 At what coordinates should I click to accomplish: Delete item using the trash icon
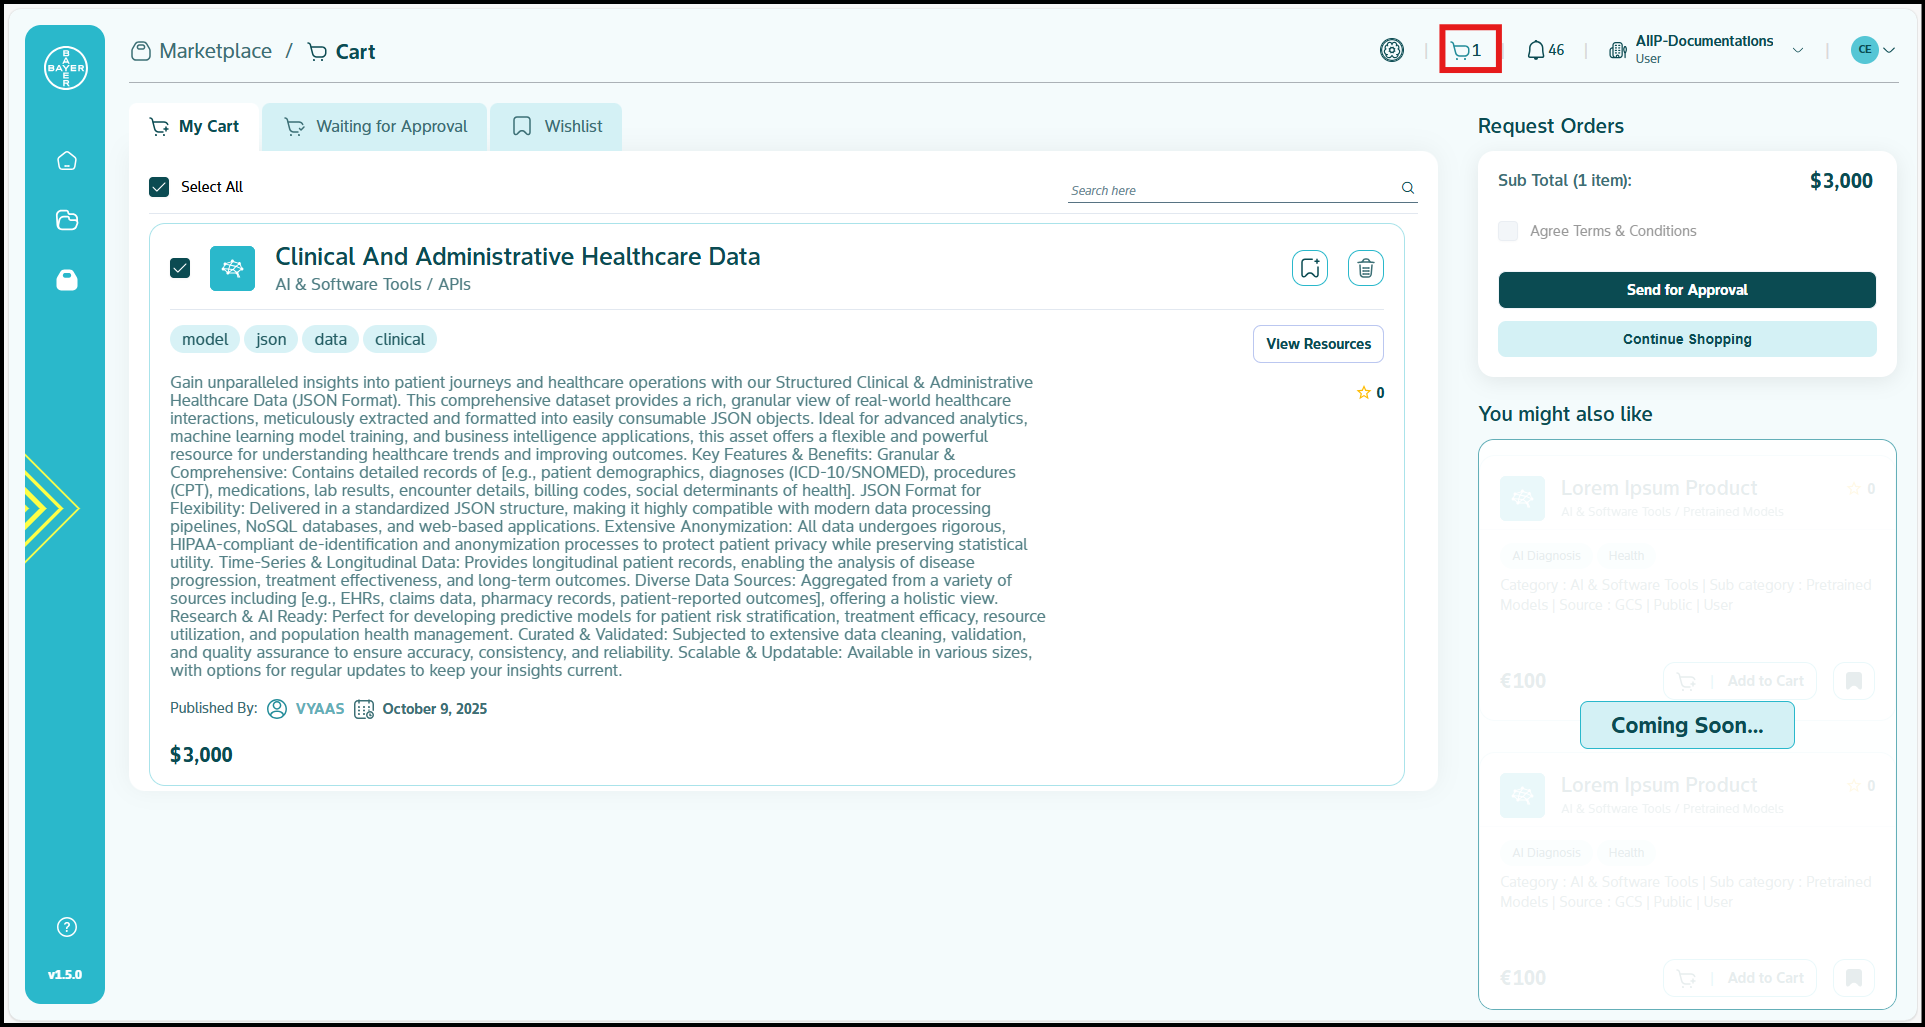(x=1365, y=268)
